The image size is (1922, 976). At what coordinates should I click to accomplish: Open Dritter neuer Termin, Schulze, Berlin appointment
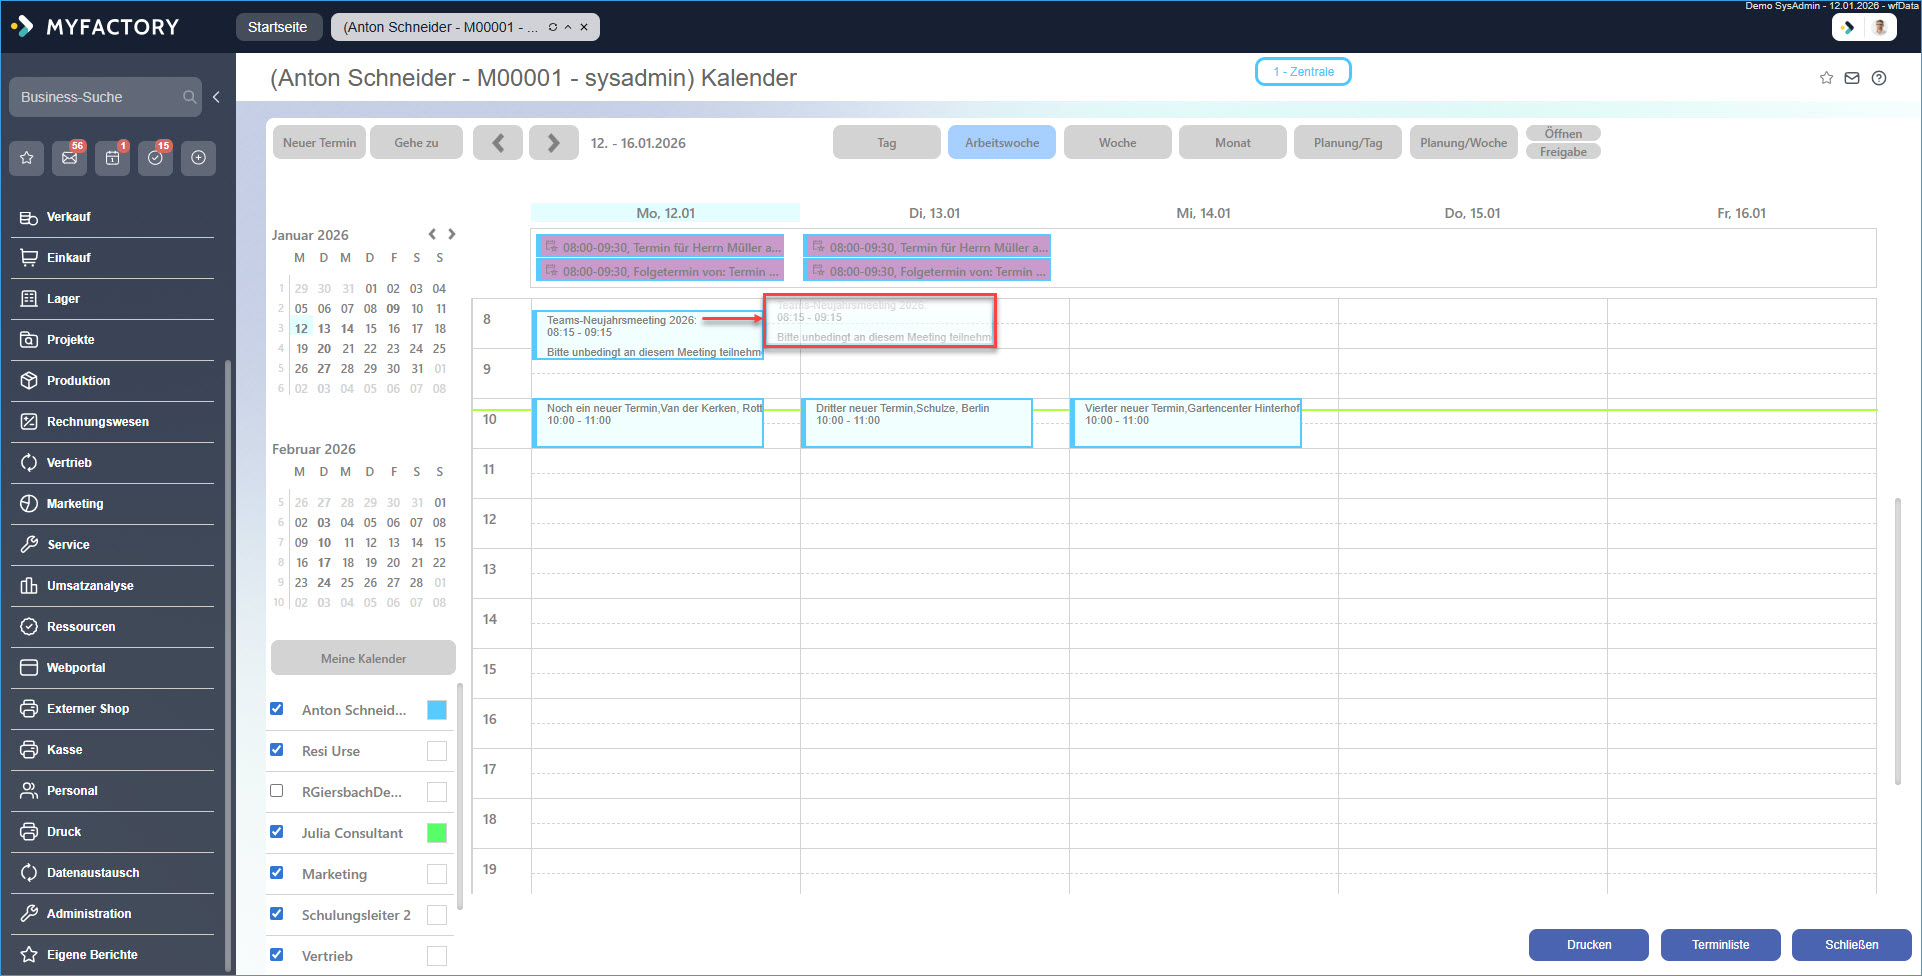pos(917,423)
